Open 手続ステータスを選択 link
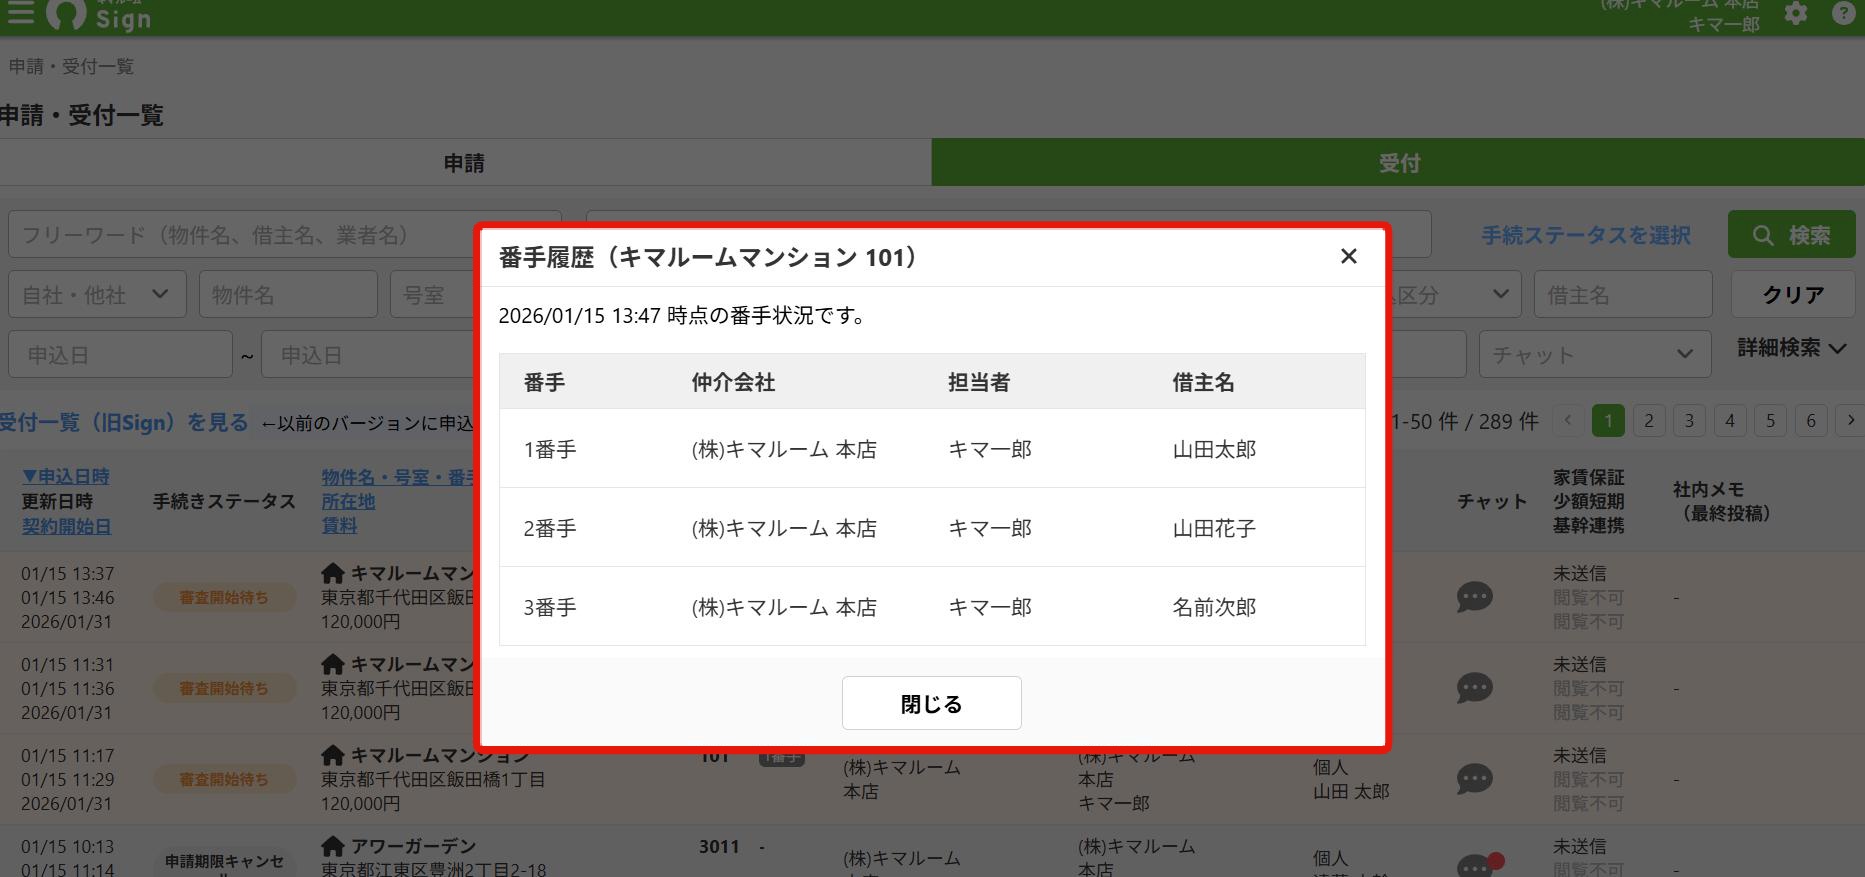Image resolution: width=1865 pixels, height=877 pixels. click(1585, 236)
